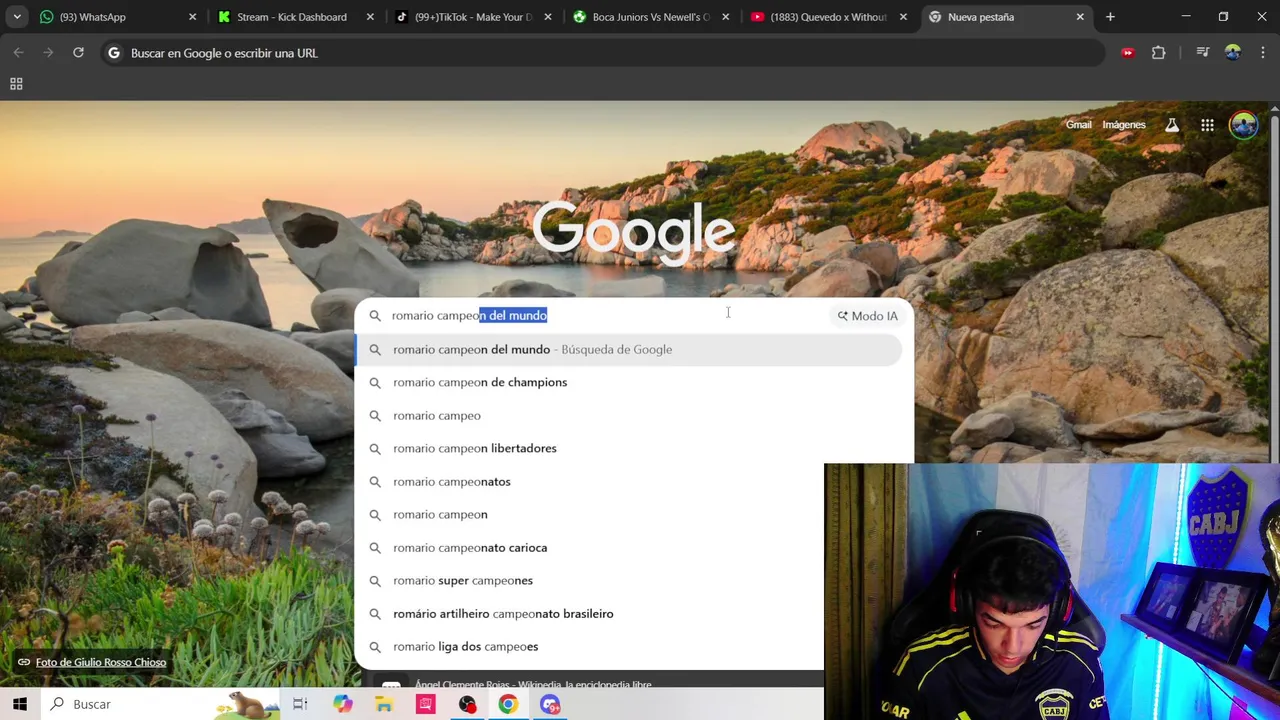The height and width of the screenshot is (720, 1280).
Task: Open Google Chrome from the taskbar
Action: coord(508,704)
